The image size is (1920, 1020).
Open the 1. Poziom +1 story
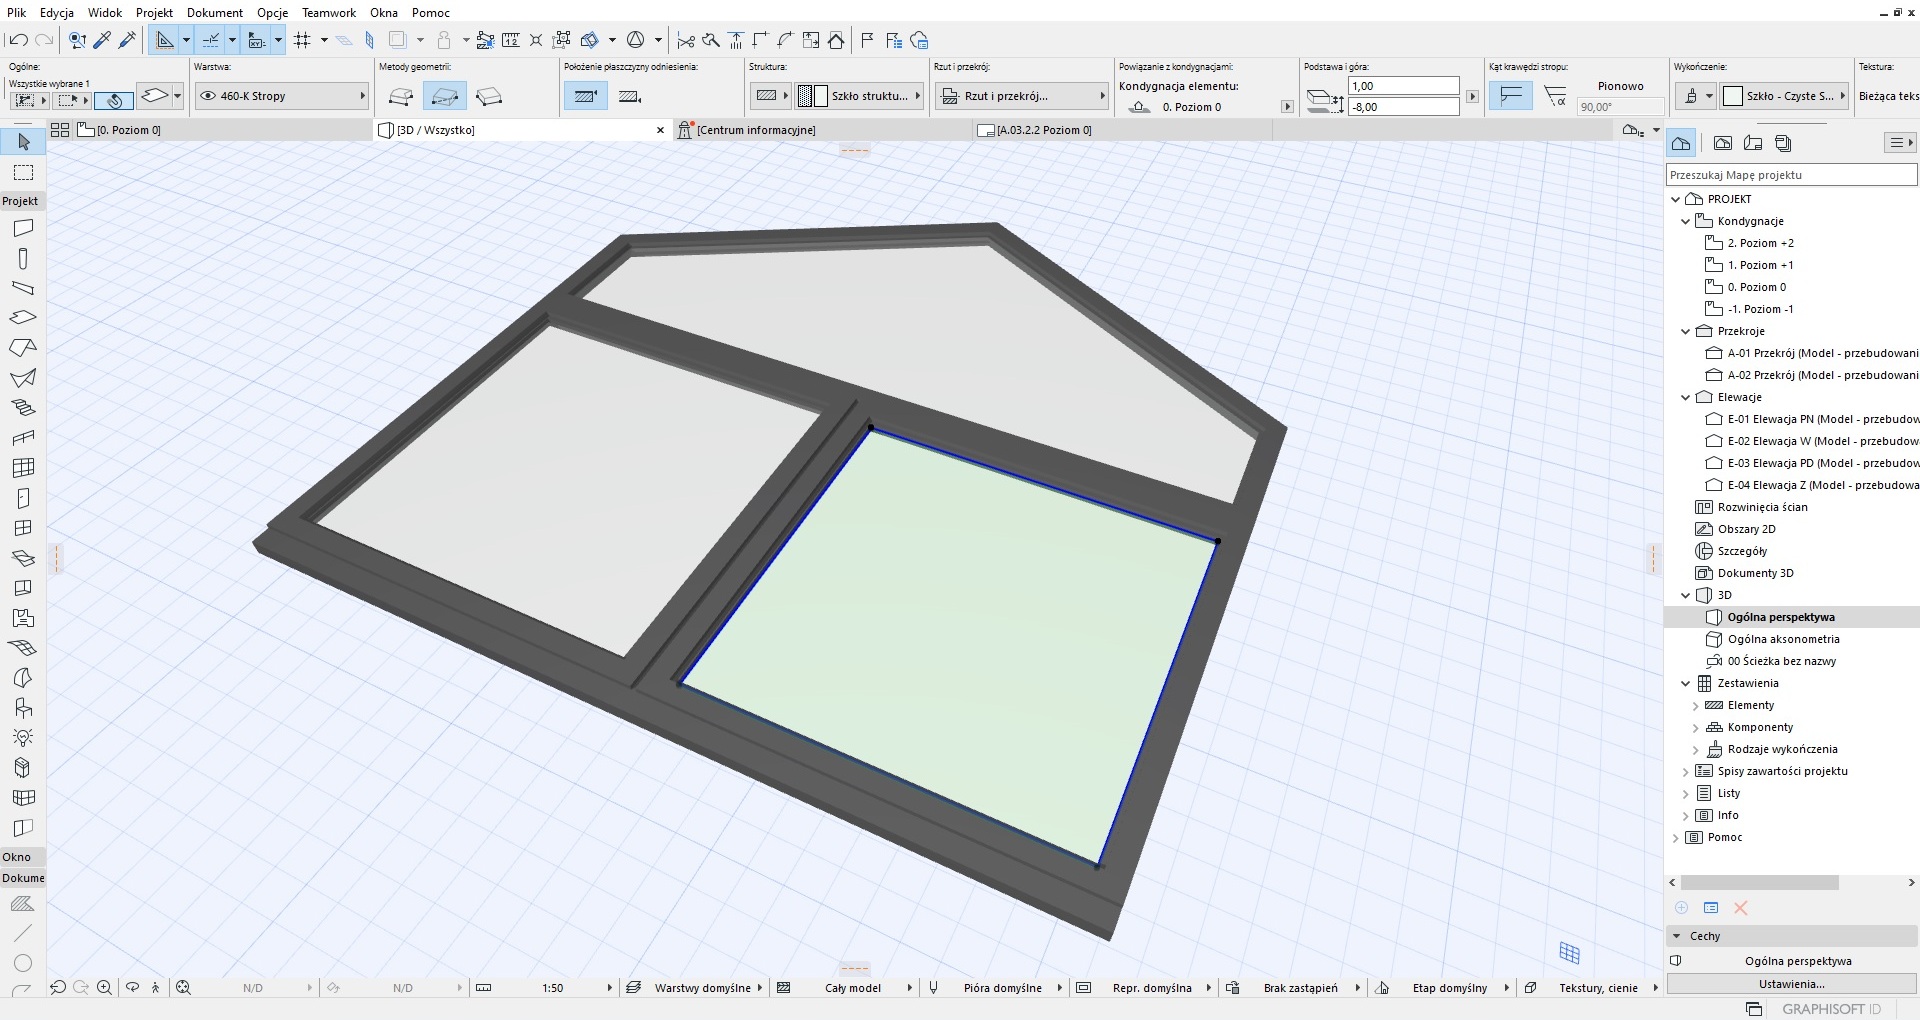pos(1760,265)
